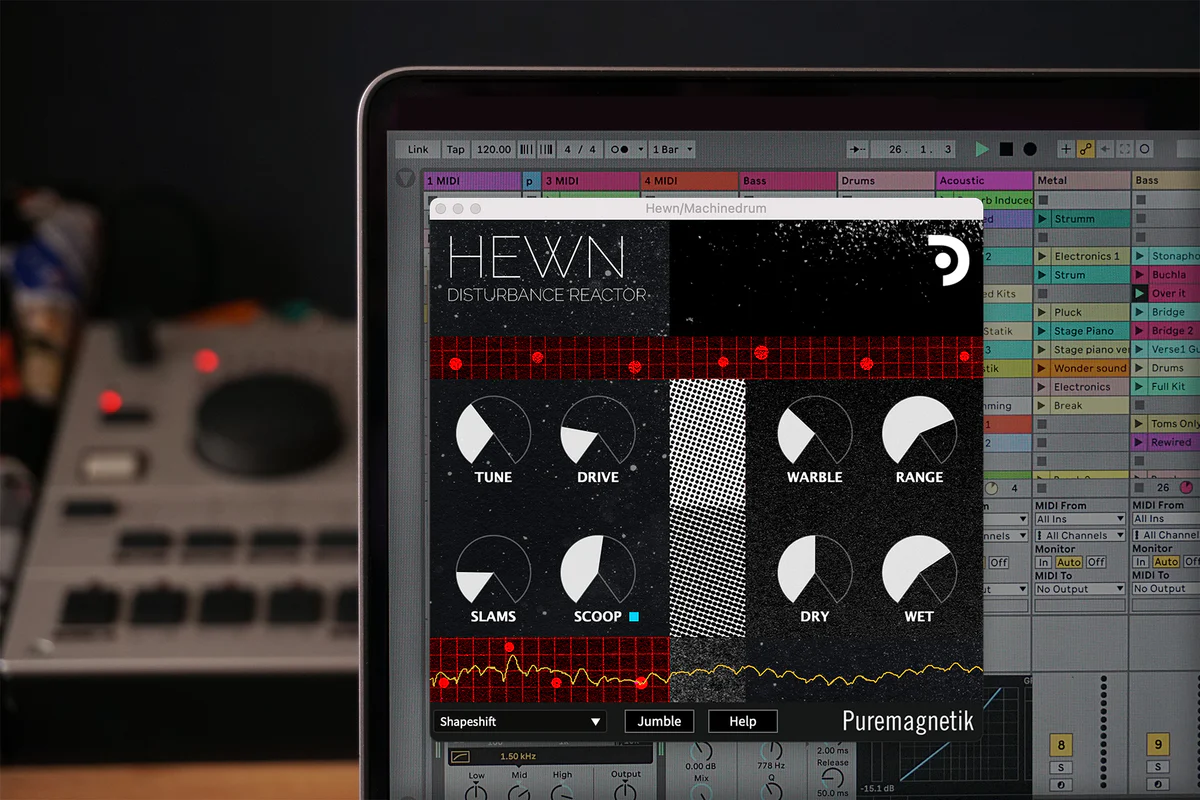Launch the Electronics 1 clip
This screenshot has height=800, width=1200.
(1042, 256)
